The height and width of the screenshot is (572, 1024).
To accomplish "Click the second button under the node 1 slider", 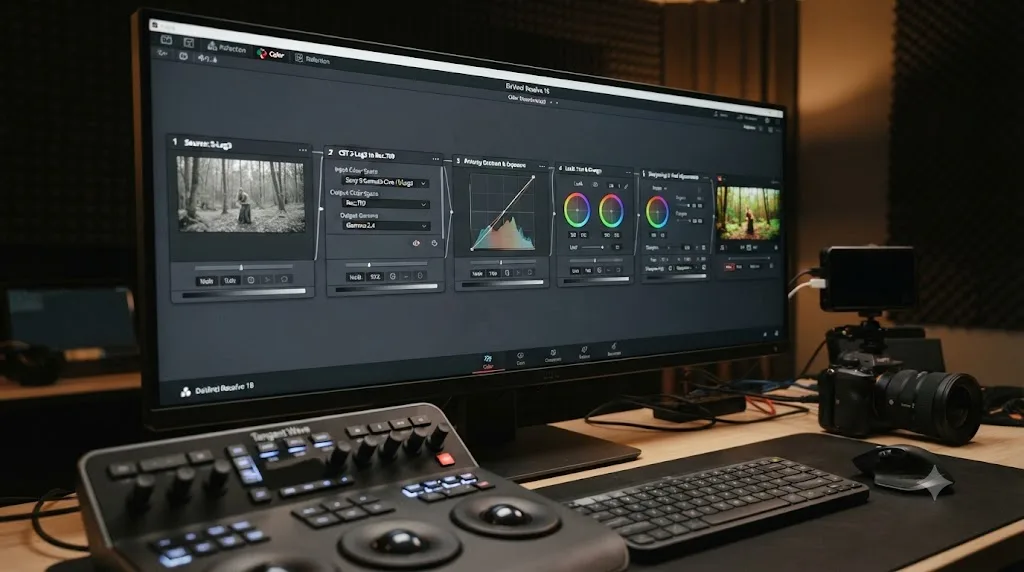I will 230,280.
